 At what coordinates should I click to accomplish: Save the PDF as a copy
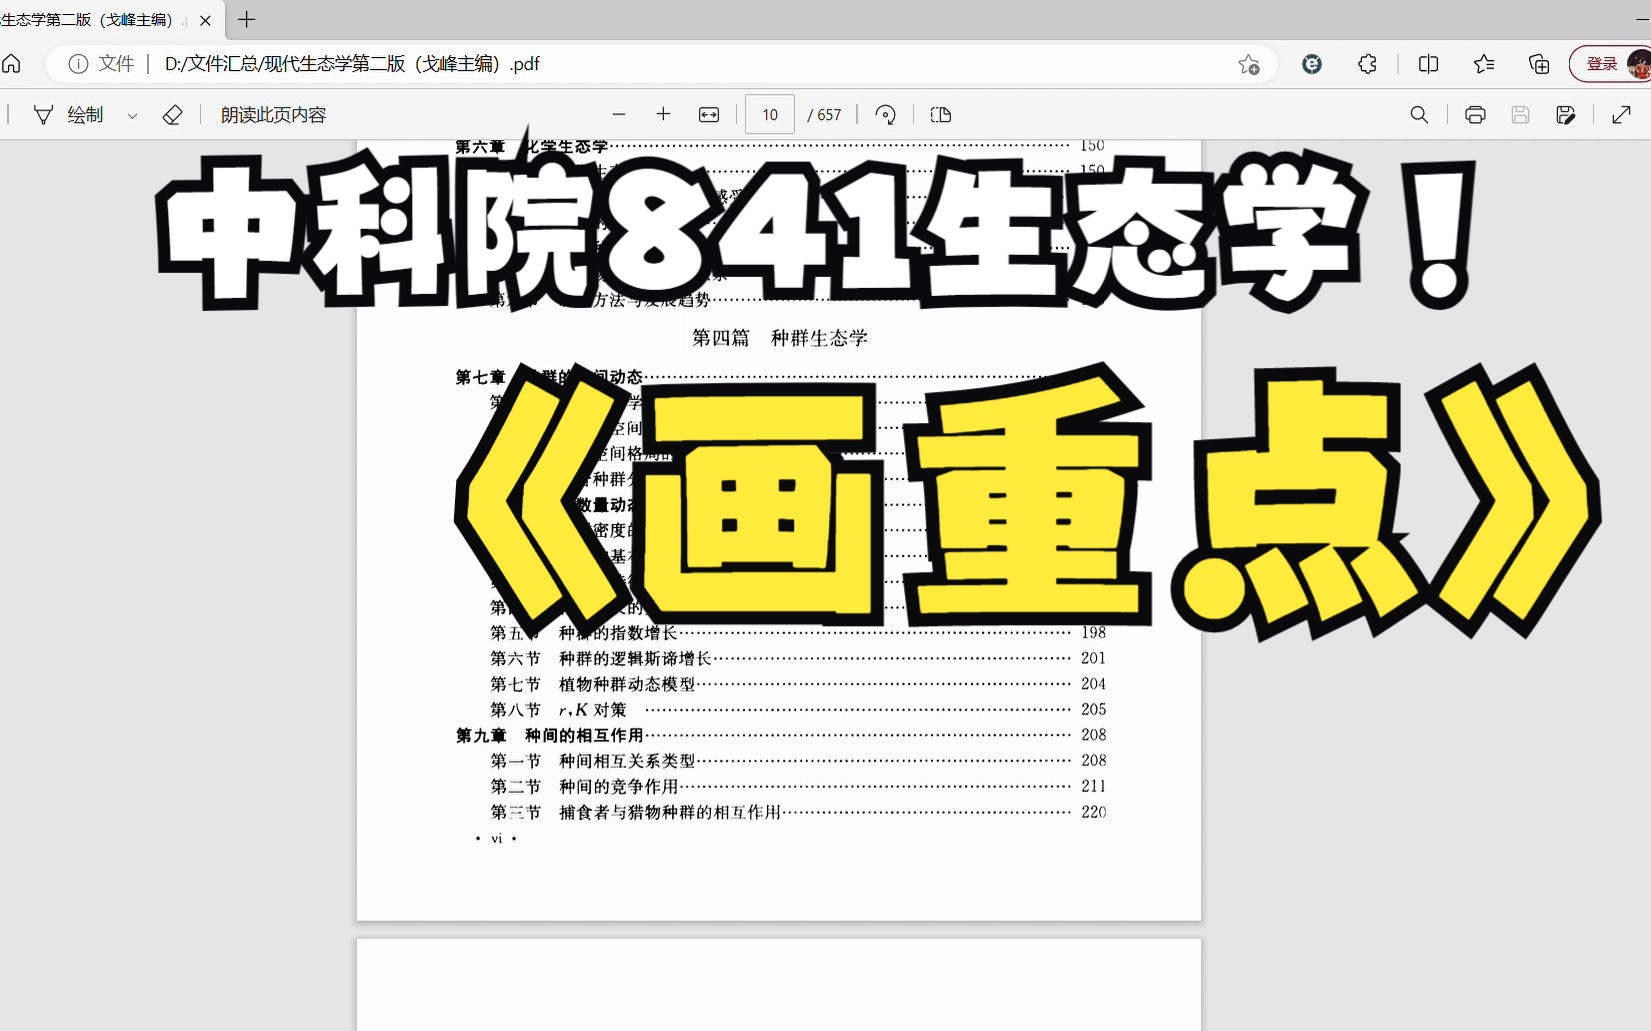click(x=1566, y=115)
